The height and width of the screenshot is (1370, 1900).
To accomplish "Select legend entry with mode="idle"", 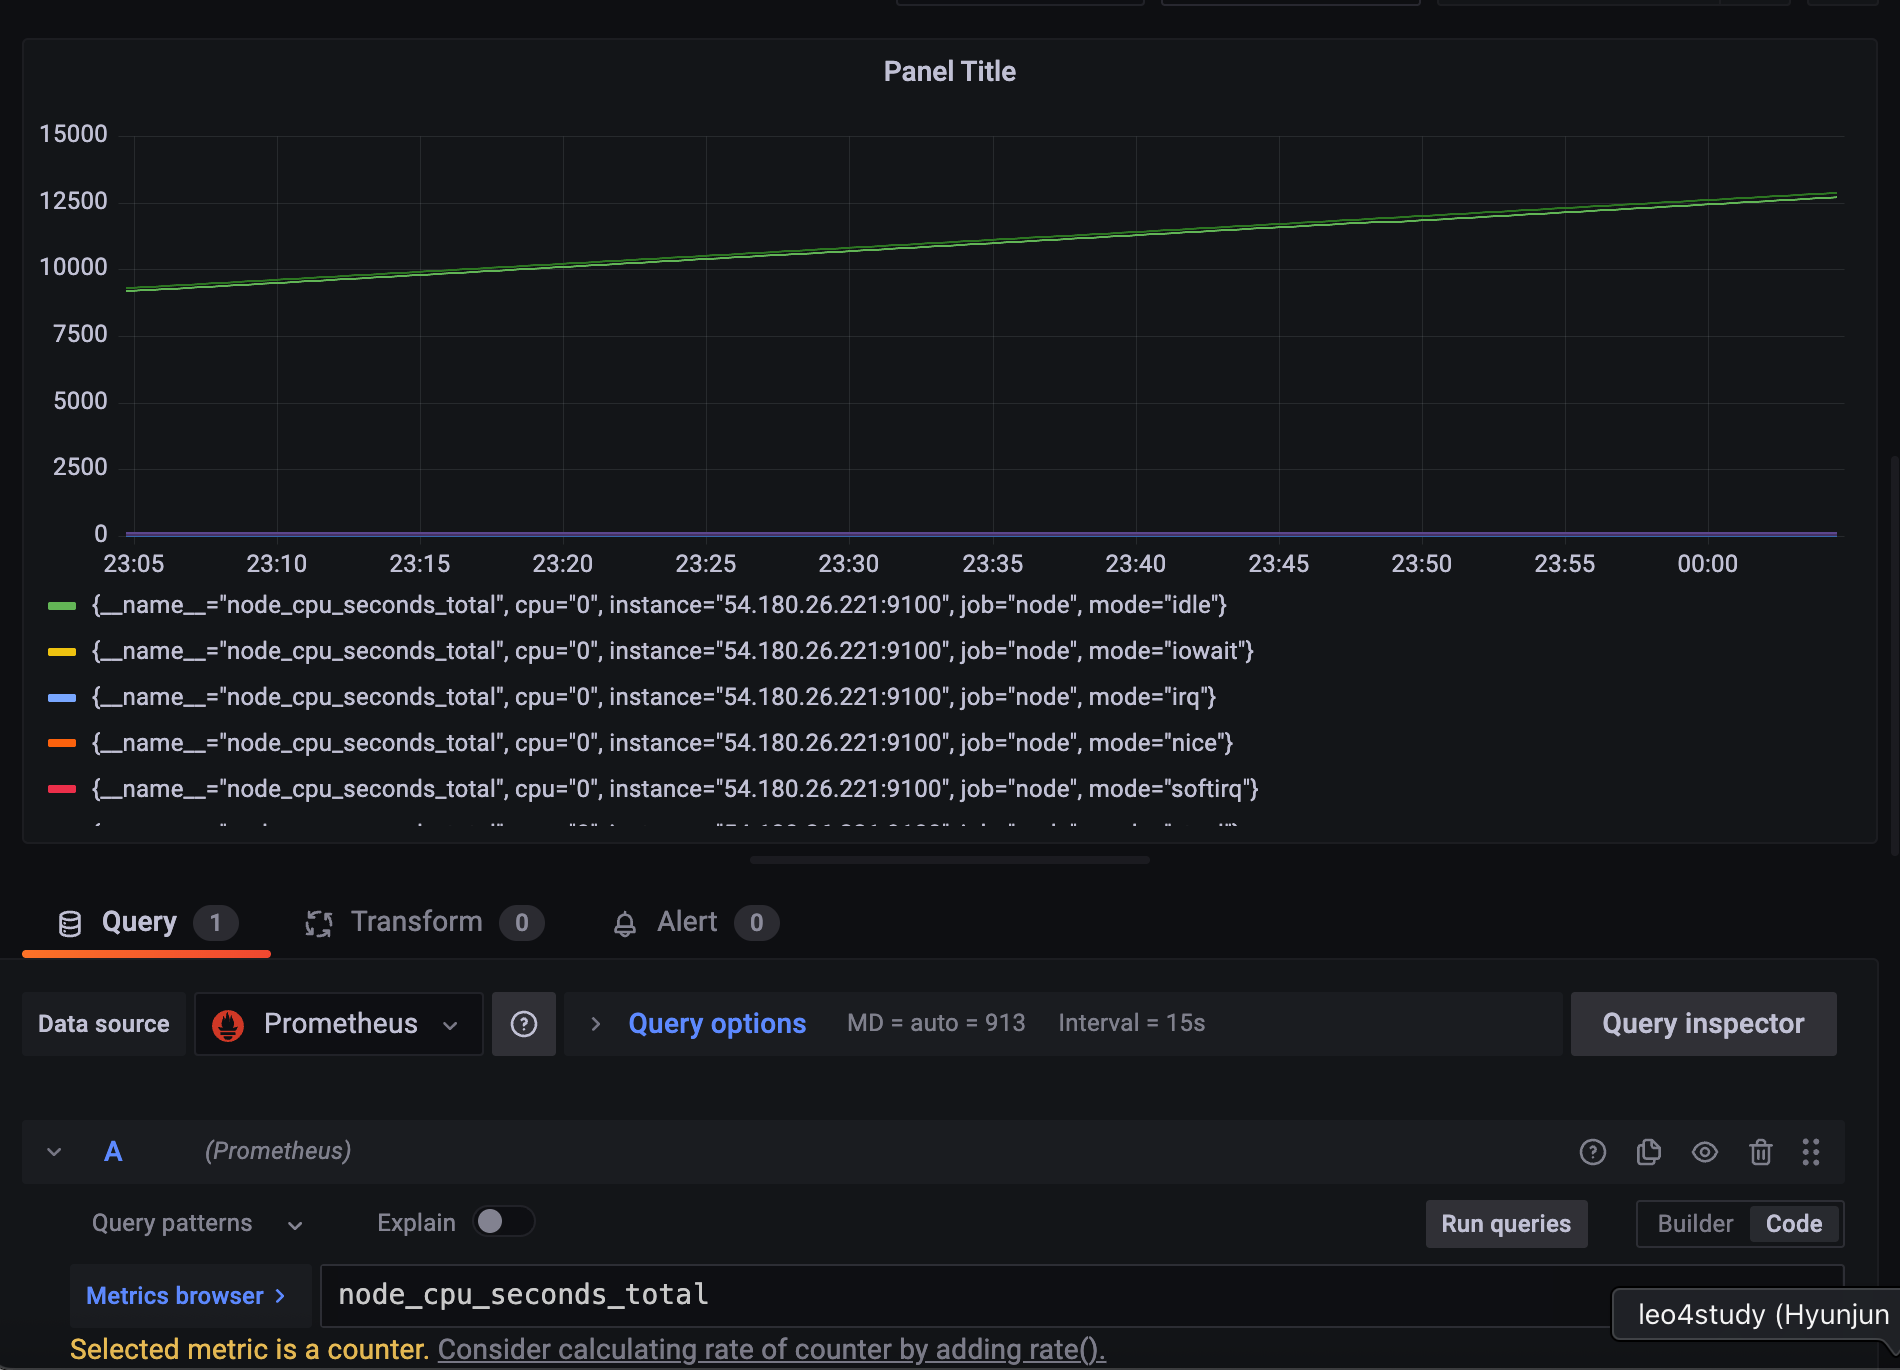I will (x=659, y=606).
